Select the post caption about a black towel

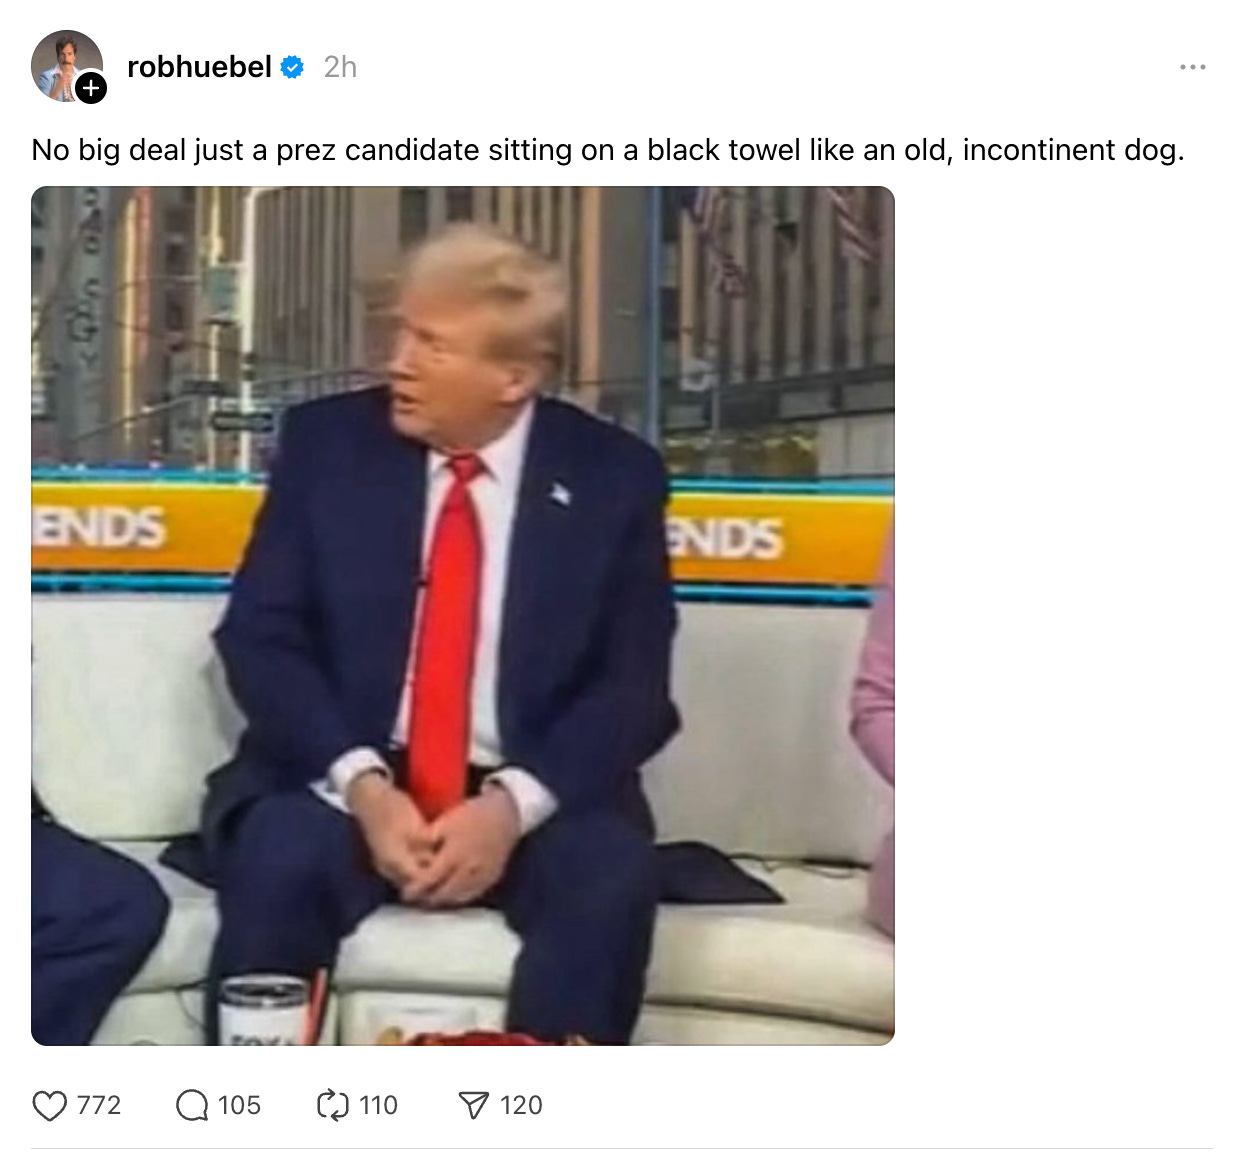click(608, 150)
